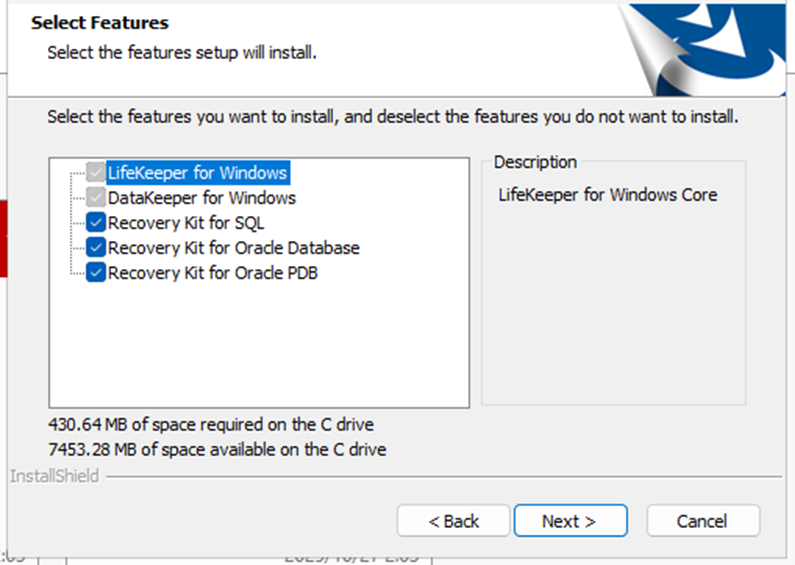This screenshot has height=565, width=795.
Task: Click the 'Select Features' heading
Action: [x=100, y=22]
